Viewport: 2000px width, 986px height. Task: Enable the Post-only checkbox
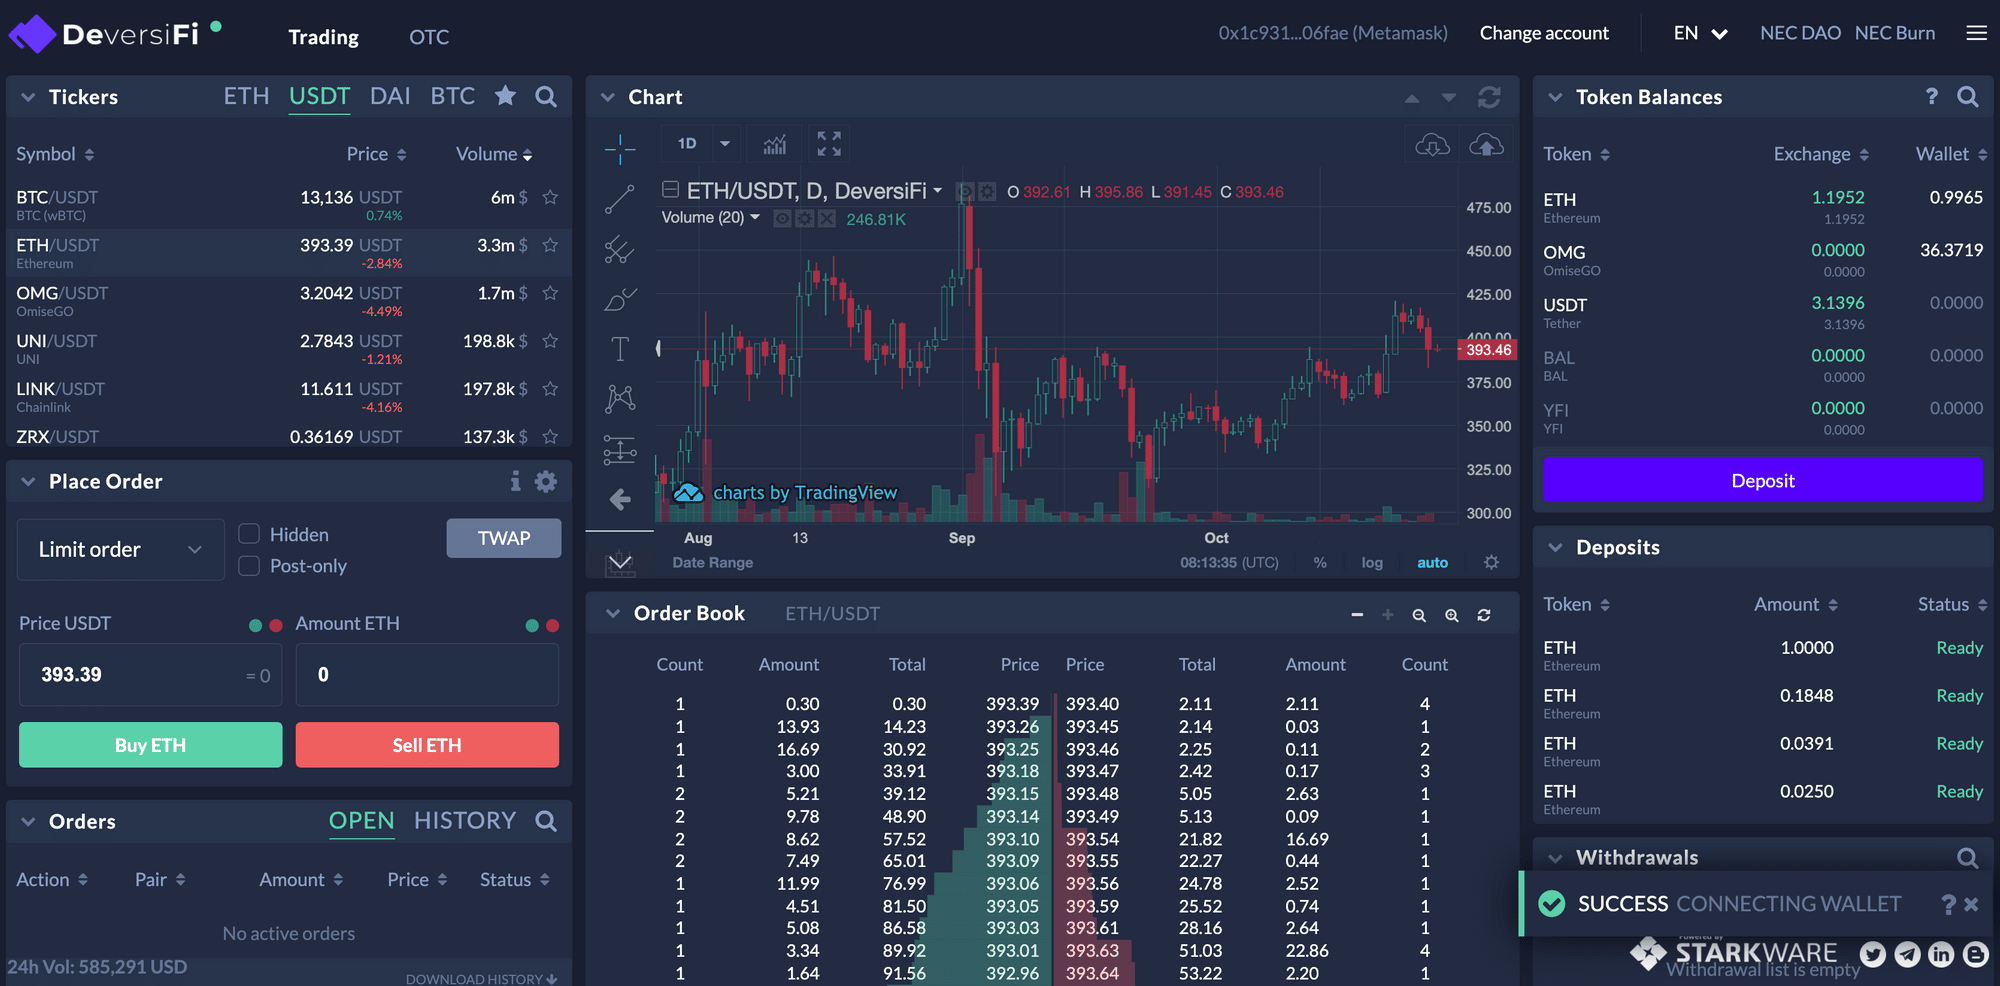(249, 565)
